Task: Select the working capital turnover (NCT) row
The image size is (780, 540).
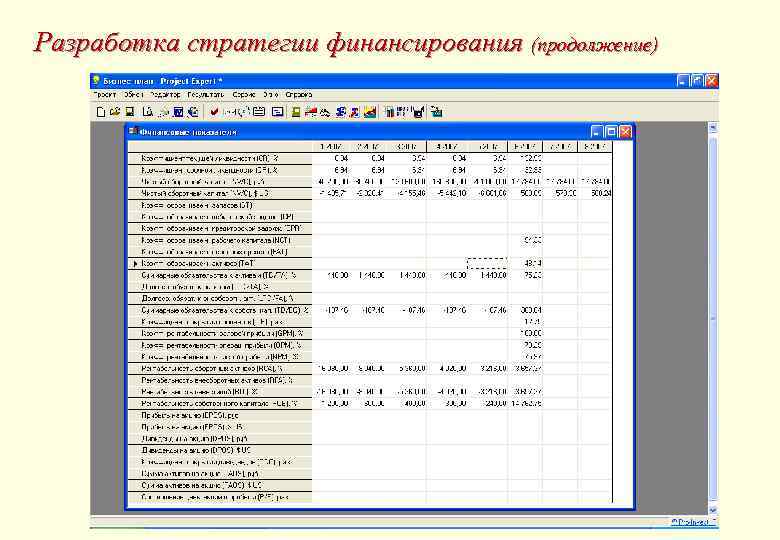Action: (220, 240)
